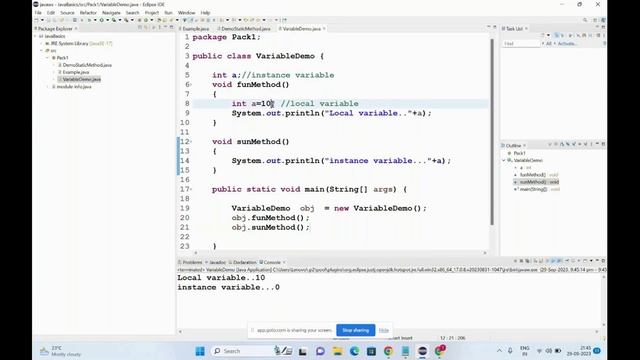This screenshot has width=640, height=360.
Task: Collapse VariableDemo class in Outline
Action: 504,160
